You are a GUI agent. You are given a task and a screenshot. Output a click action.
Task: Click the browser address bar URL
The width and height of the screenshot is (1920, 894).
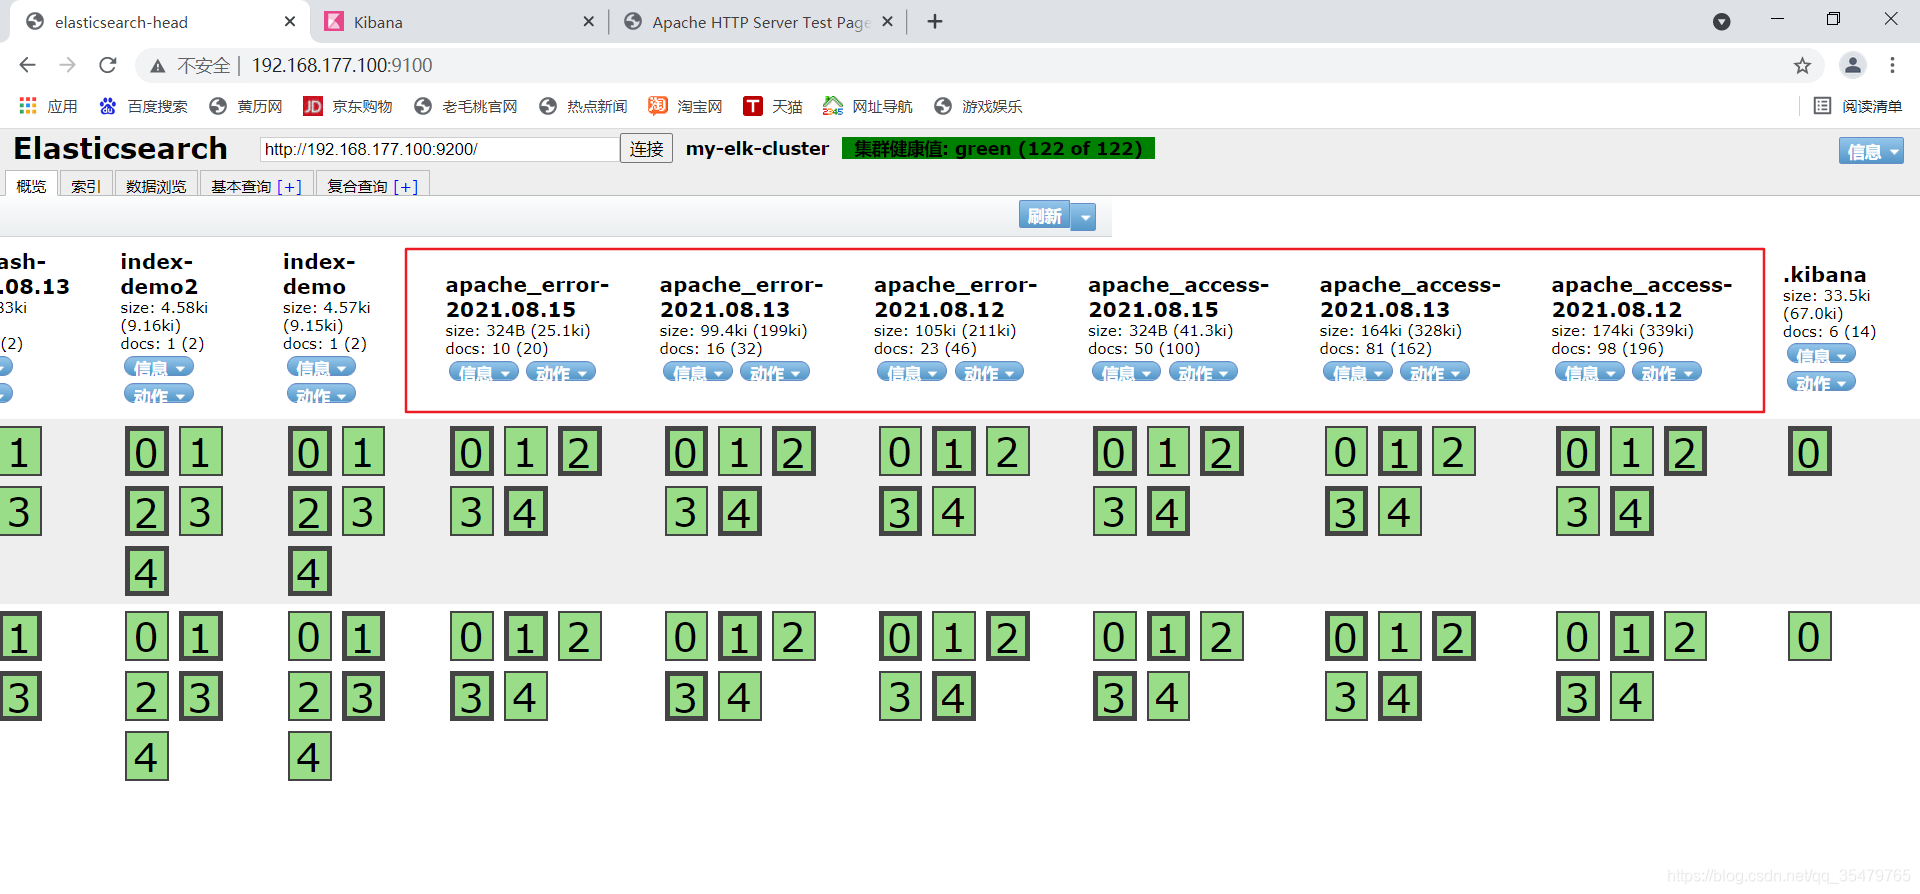(342, 65)
